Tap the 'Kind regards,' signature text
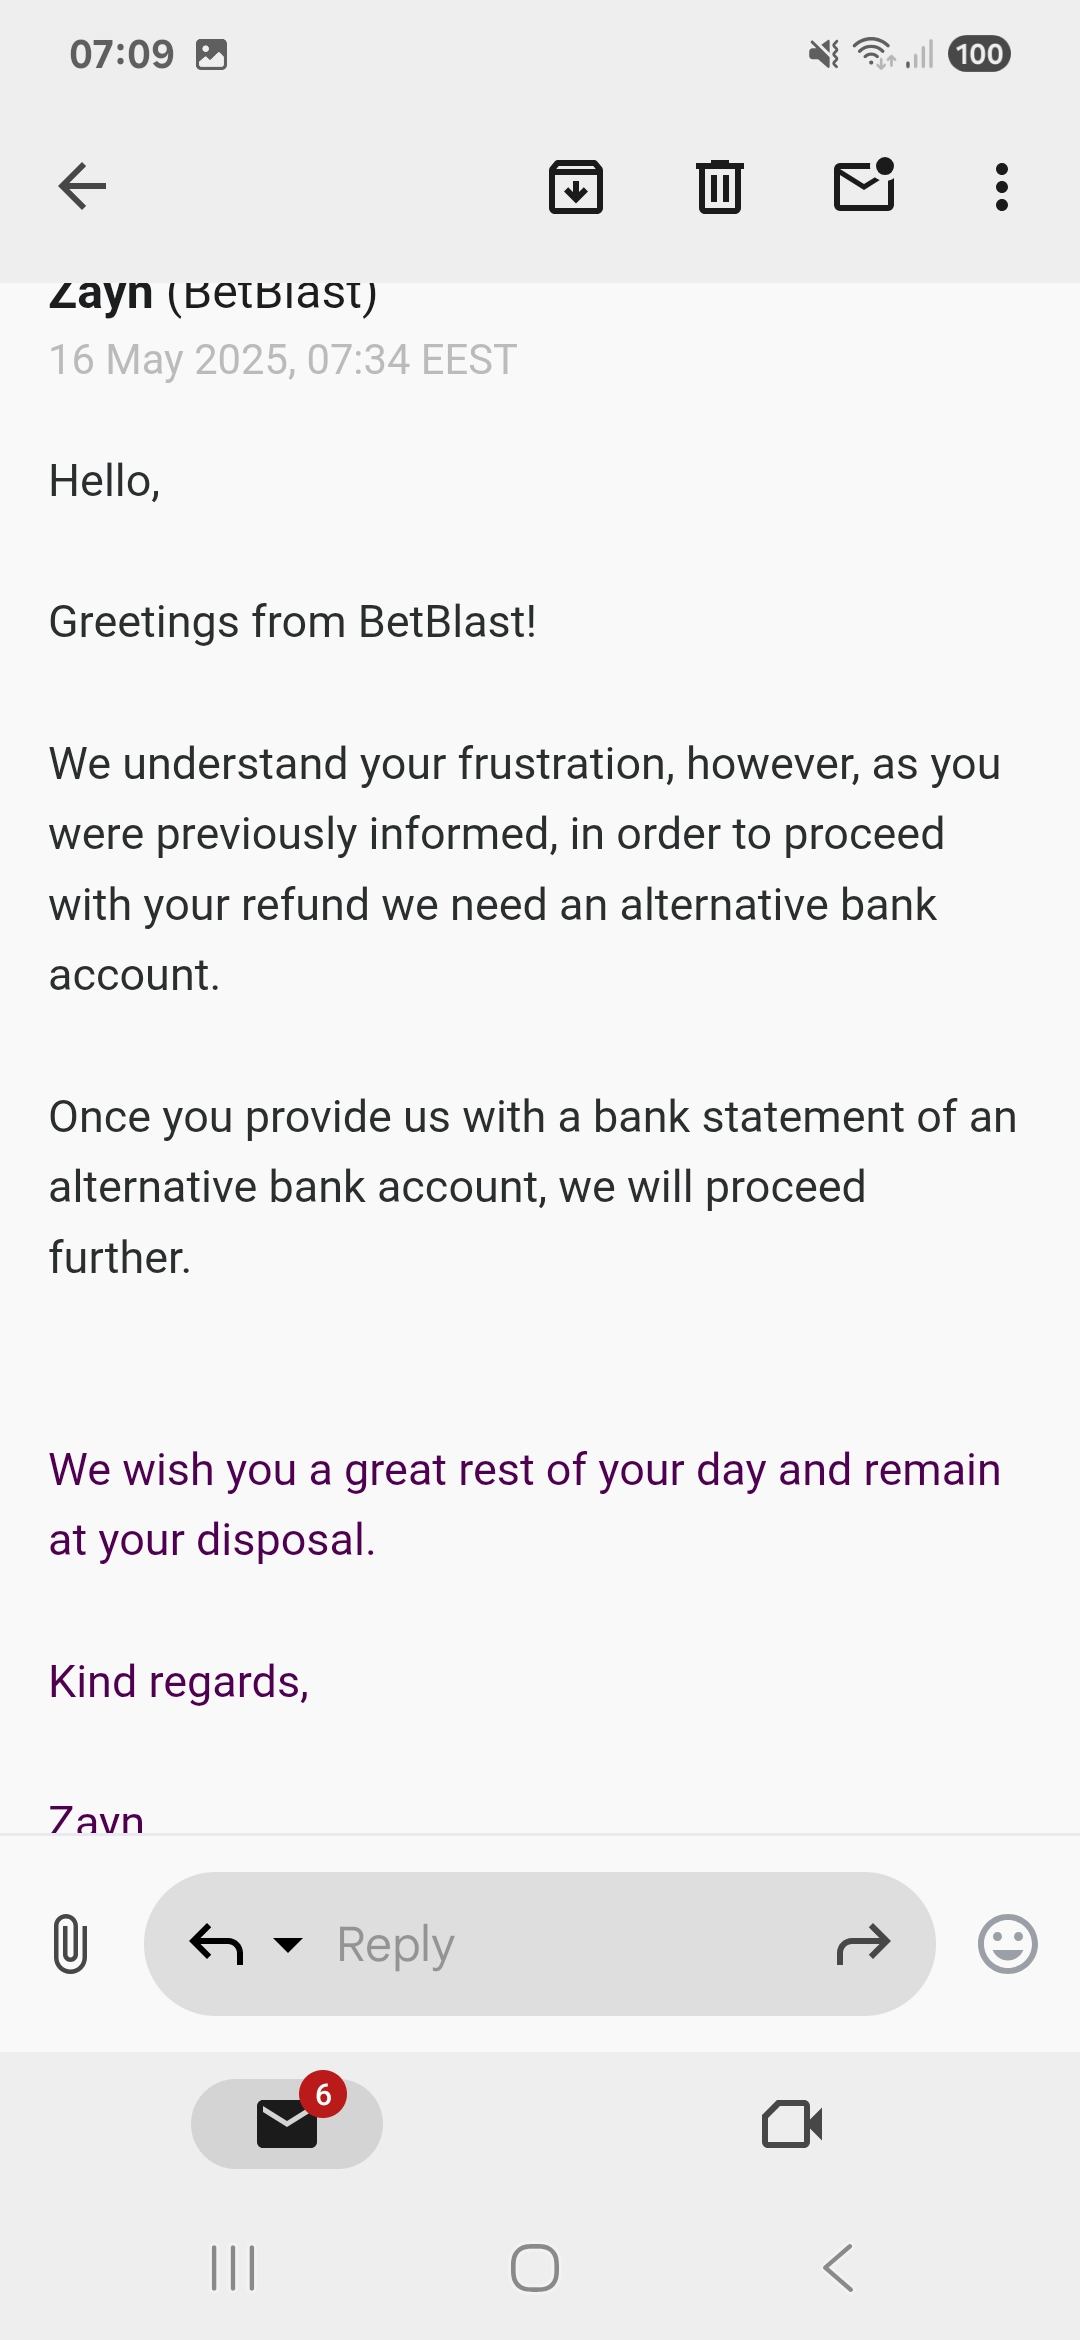The width and height of the screenshot is (1080, 2340). [x=179, y=1682]
